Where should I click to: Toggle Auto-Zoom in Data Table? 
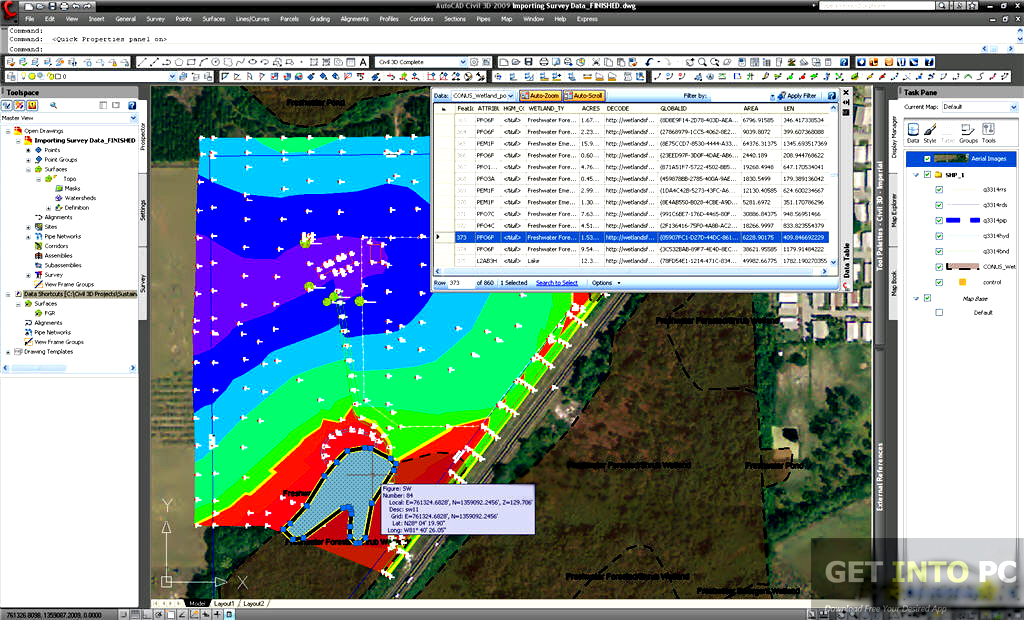coord(539,95)
